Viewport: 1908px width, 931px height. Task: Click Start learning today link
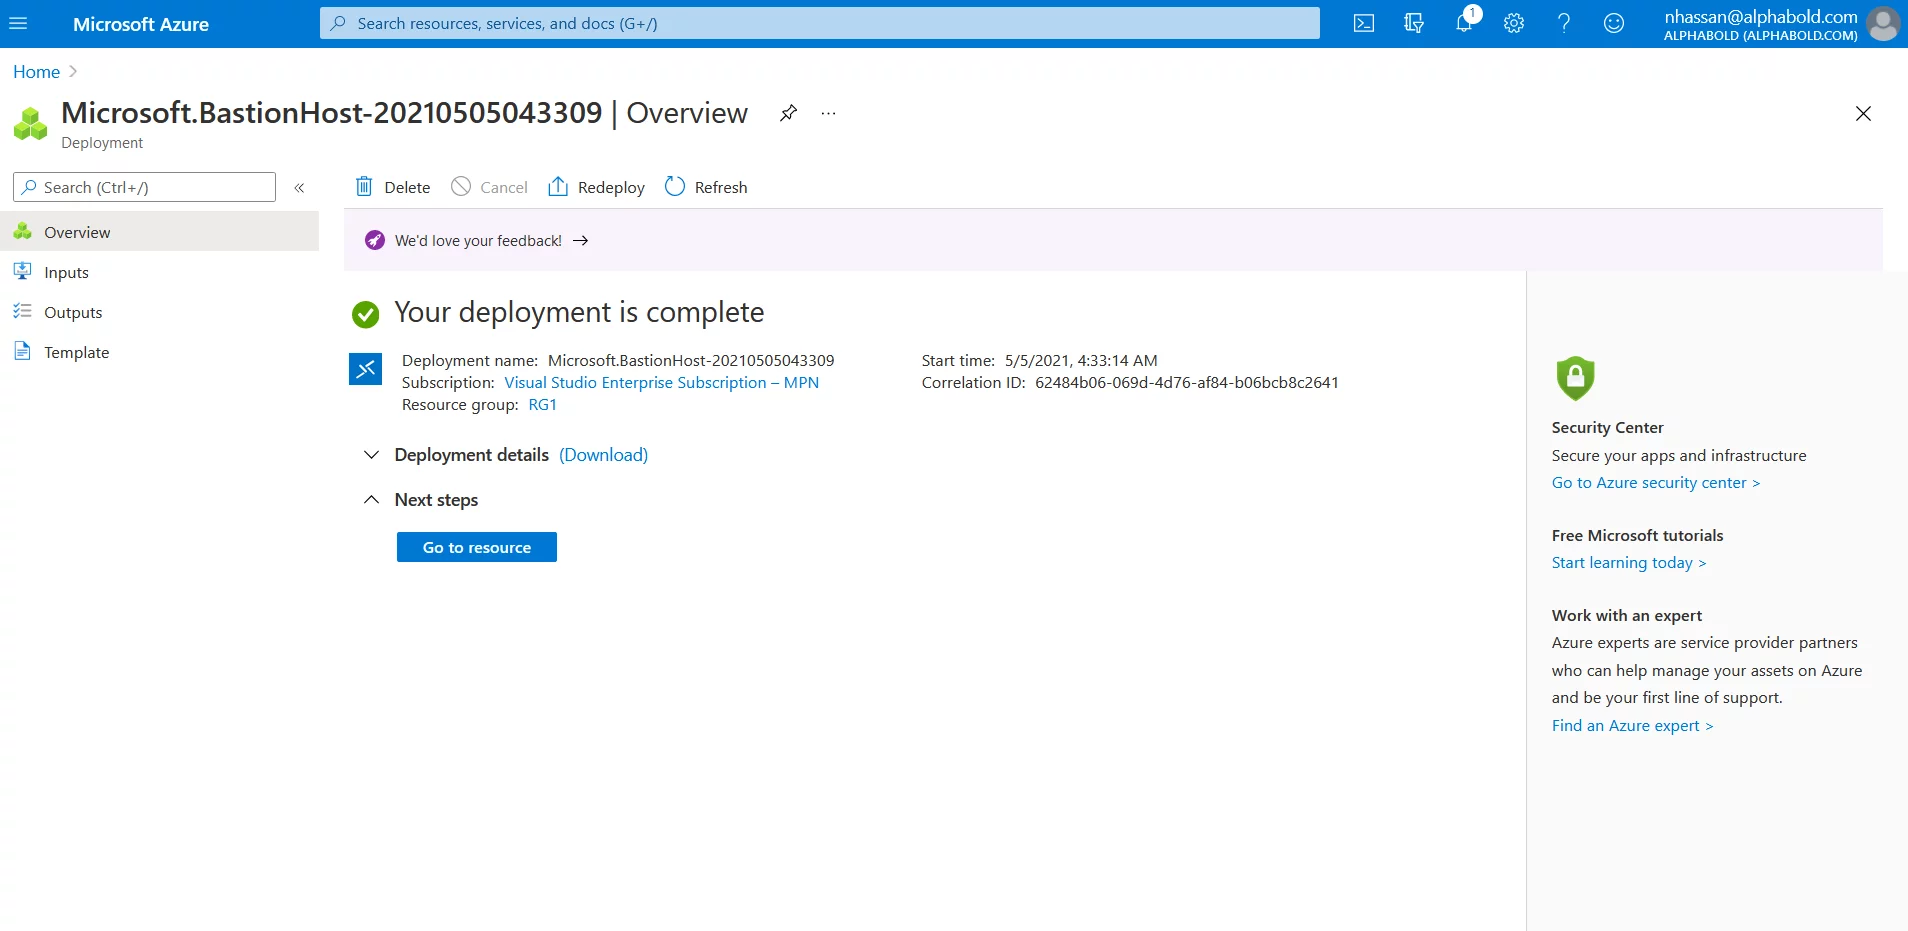pyautogui.click(x=1629, y=563)
